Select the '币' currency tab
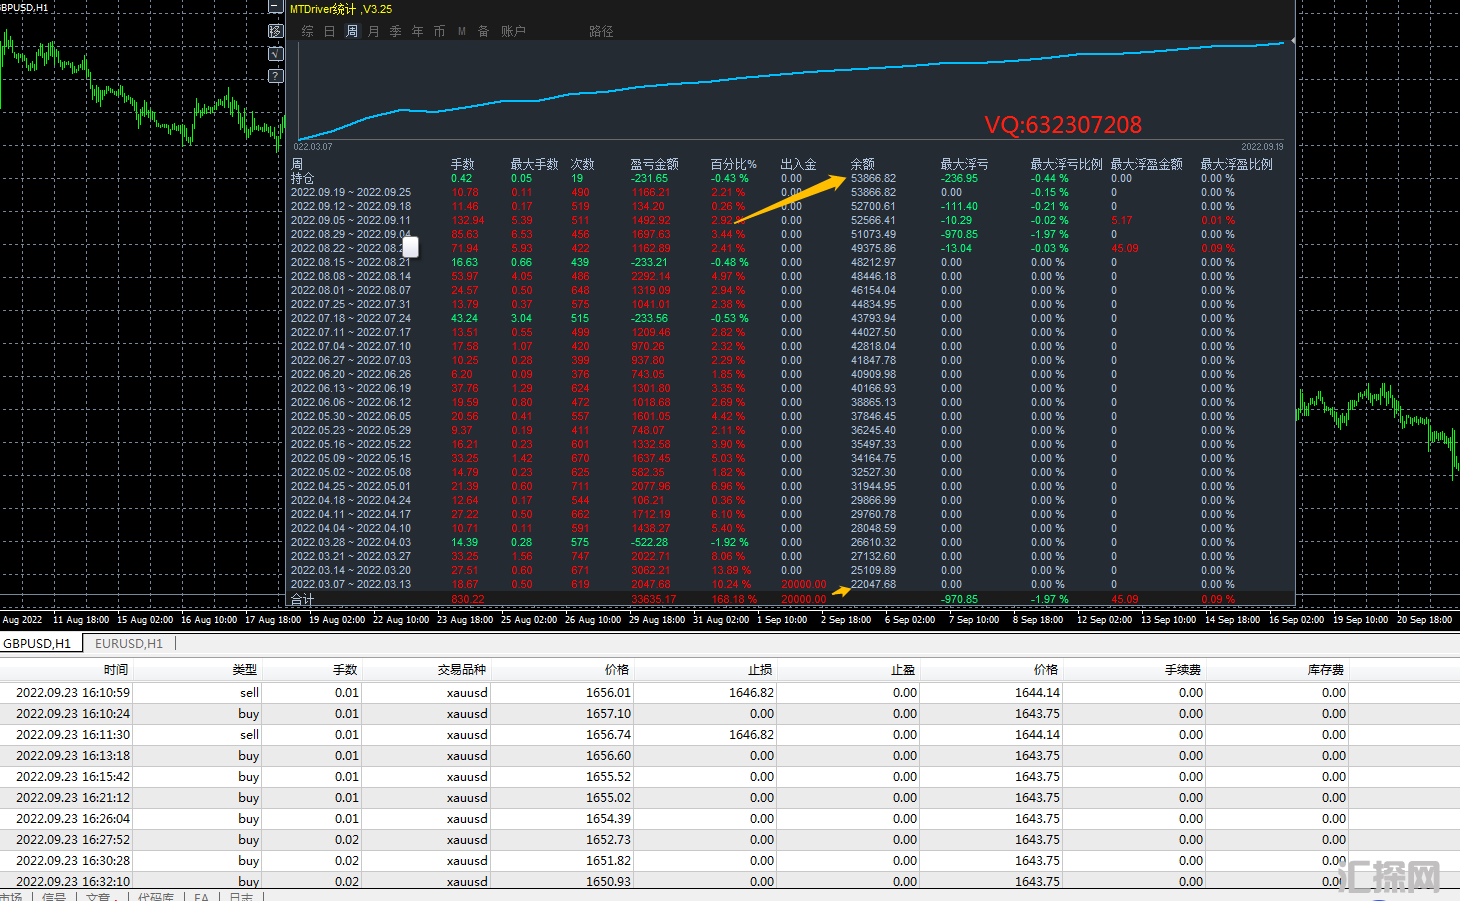 pos(440,32)
